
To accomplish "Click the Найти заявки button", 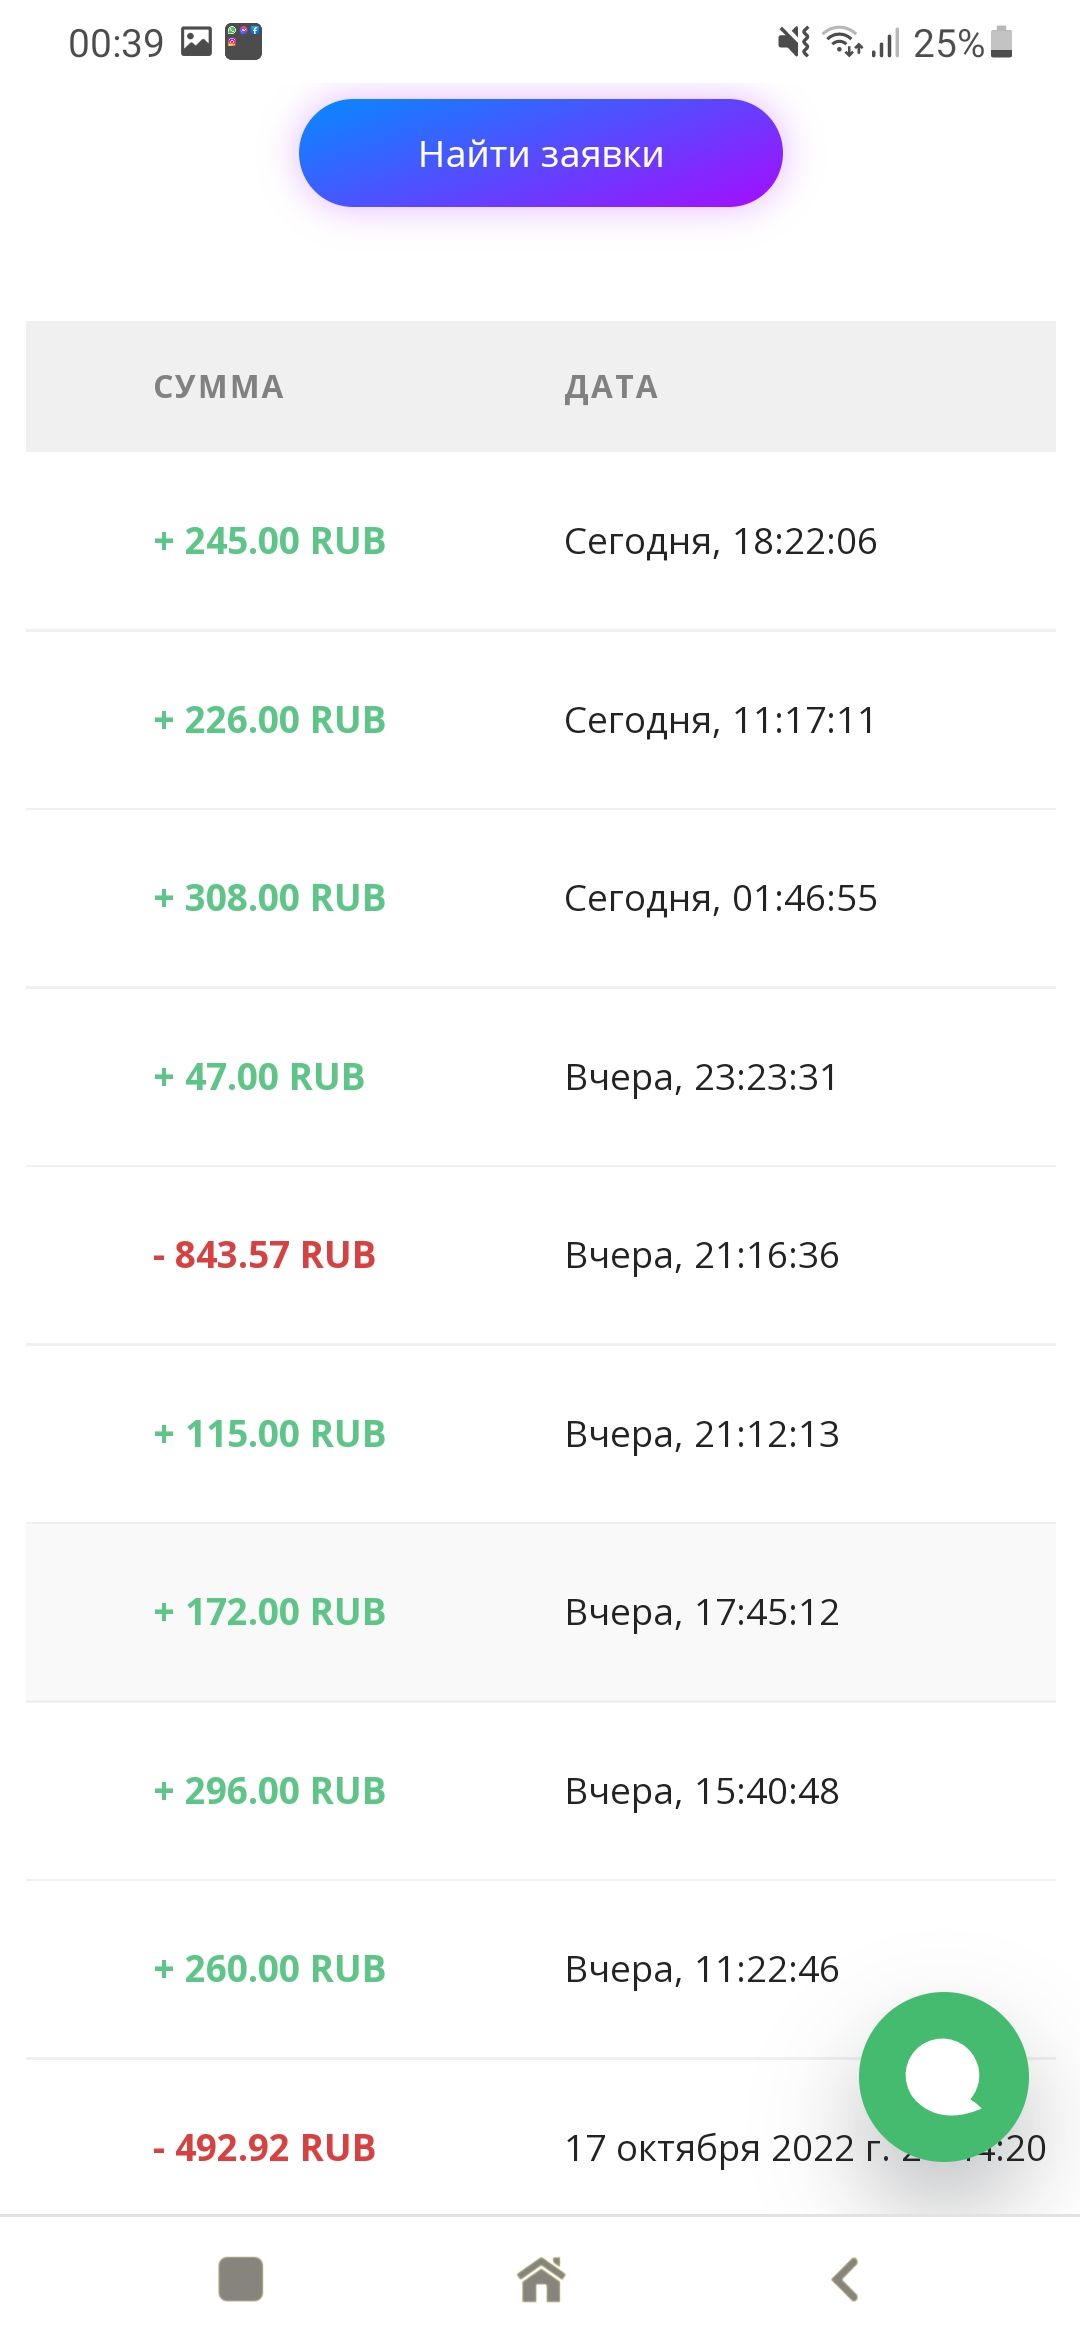I will pyautogui.click(x=540, y=153).
